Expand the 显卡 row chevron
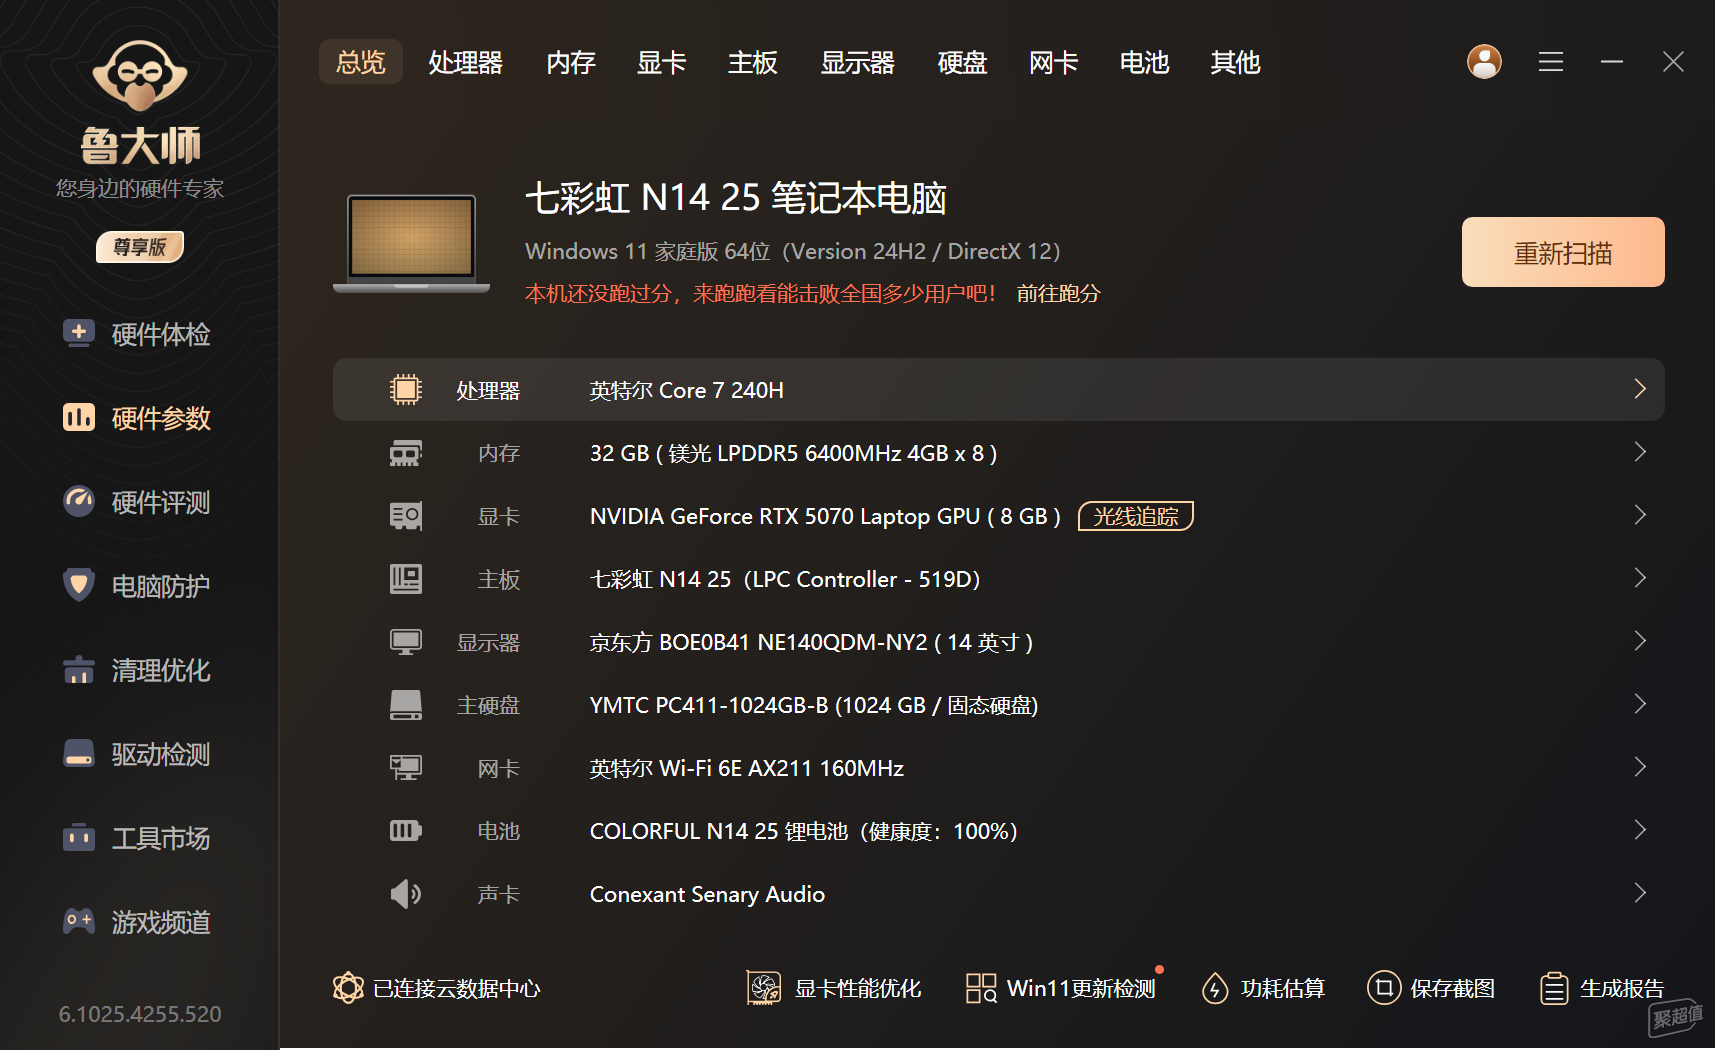The width and height of the screenshot is (1715, 1050). tap(1640, 515)
